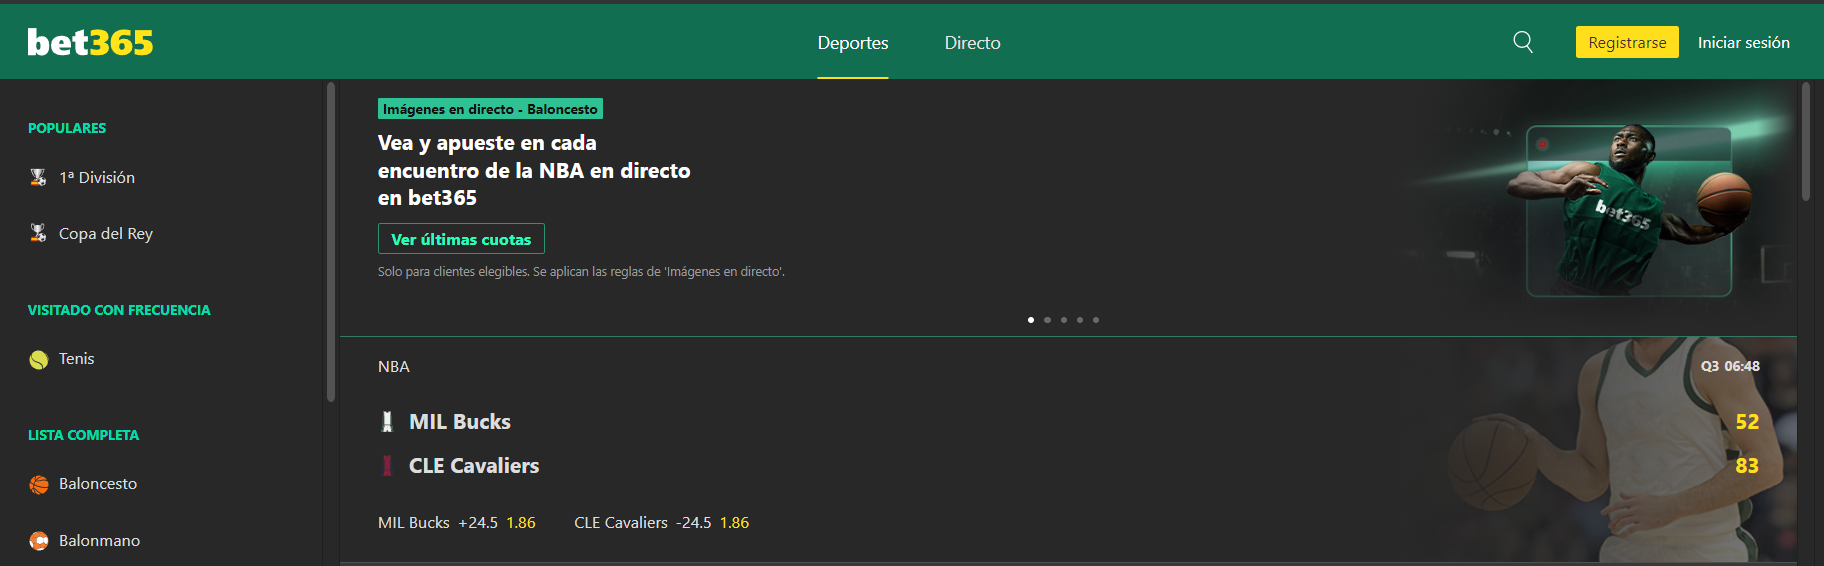Viewport: 1824px width, 566px height.
Task: Click the POPULARES section heading
Action: pos(67,128)
